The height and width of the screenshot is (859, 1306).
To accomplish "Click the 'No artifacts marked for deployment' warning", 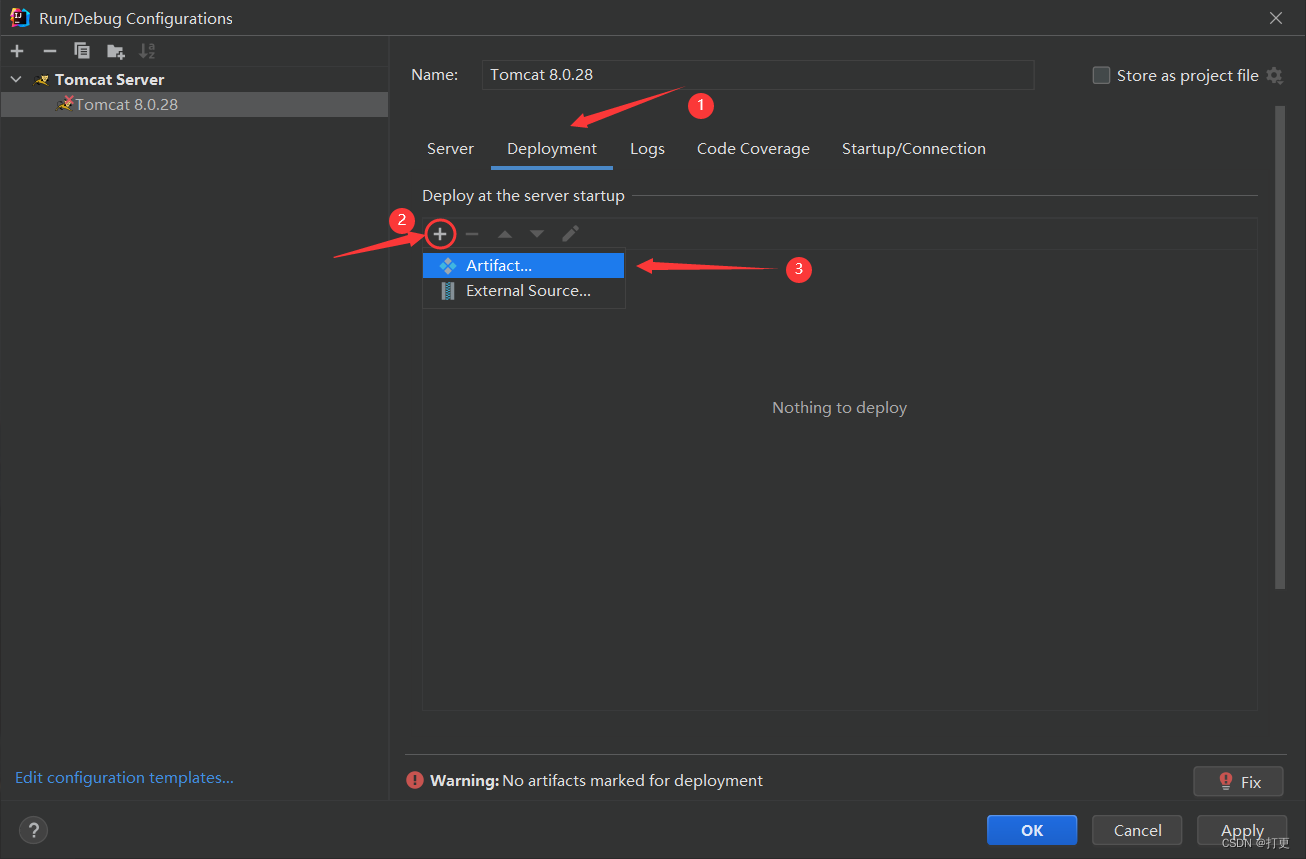I will 633,781.
